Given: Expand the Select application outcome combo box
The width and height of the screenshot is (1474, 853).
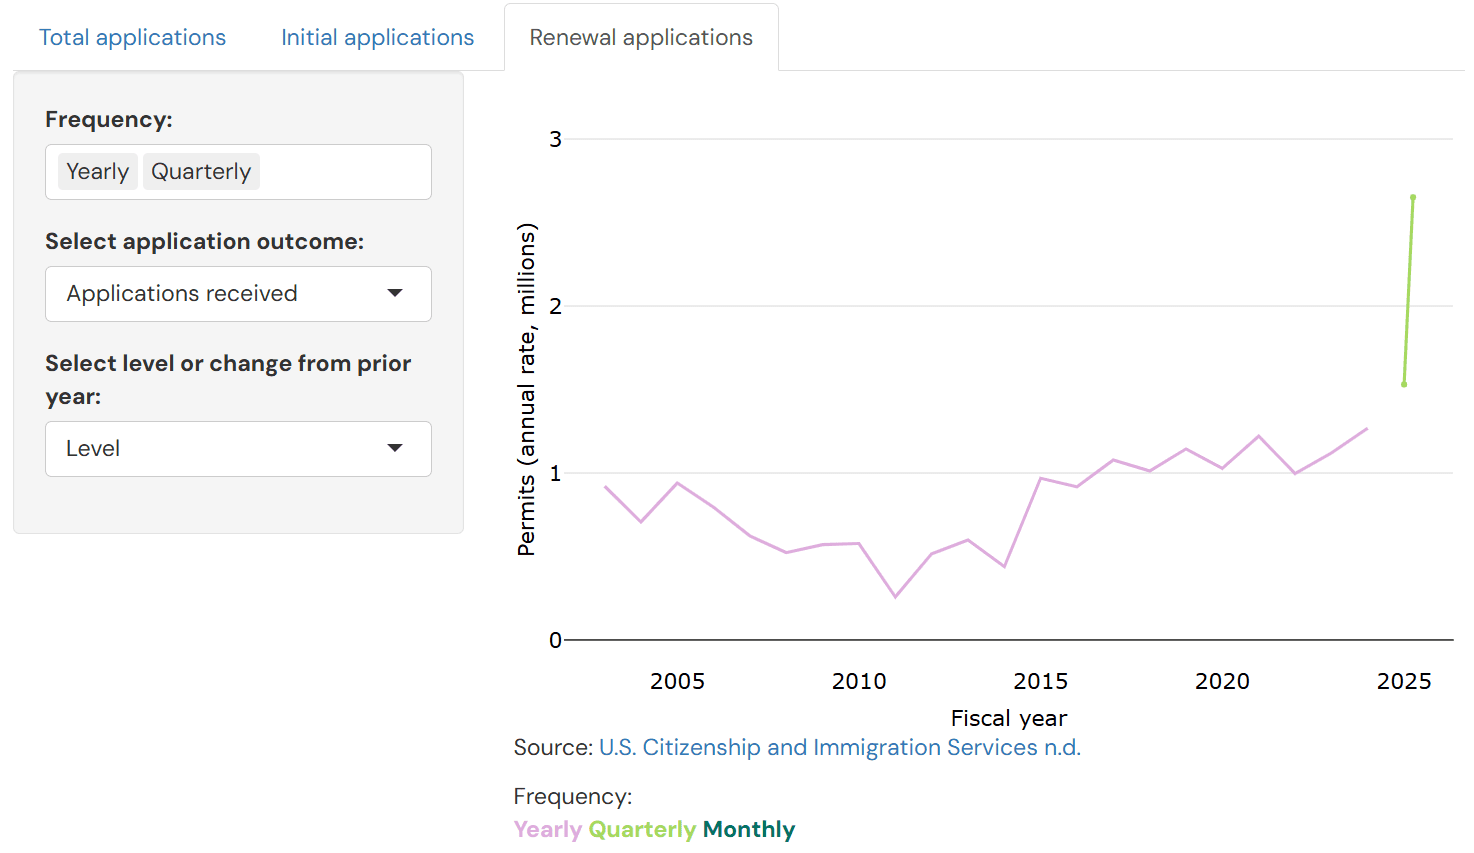Looking at the screenshot, I should 238,294.
